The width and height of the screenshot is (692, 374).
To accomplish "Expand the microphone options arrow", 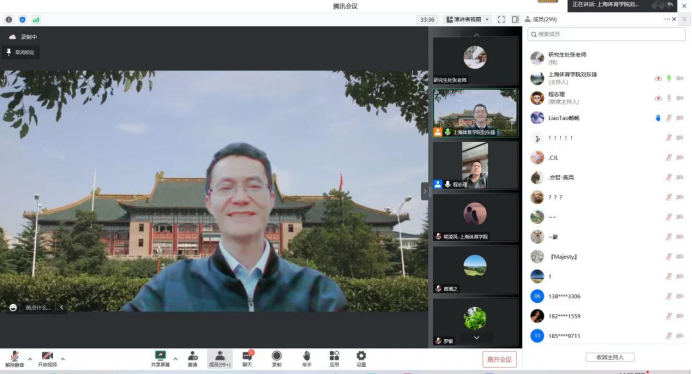I will coord(30,359).
